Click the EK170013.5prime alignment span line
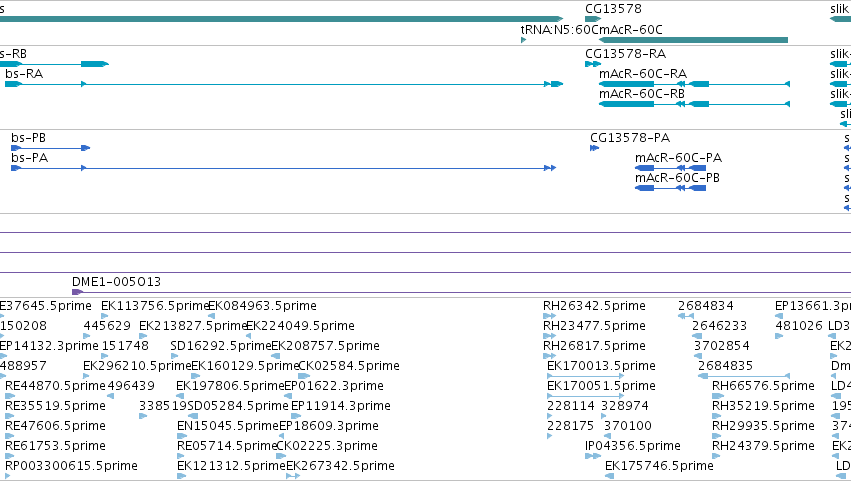Screen dimensions: 851x481 [586, 376]
